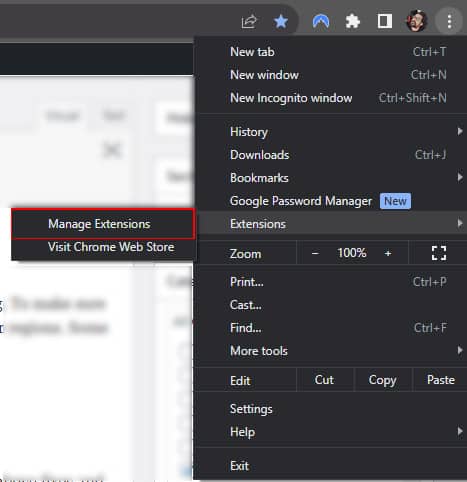Image resolution: width=467 pixels, height=482 pixels.
Task: Expand the Bookmarks submenu
Action: [330, 178]
